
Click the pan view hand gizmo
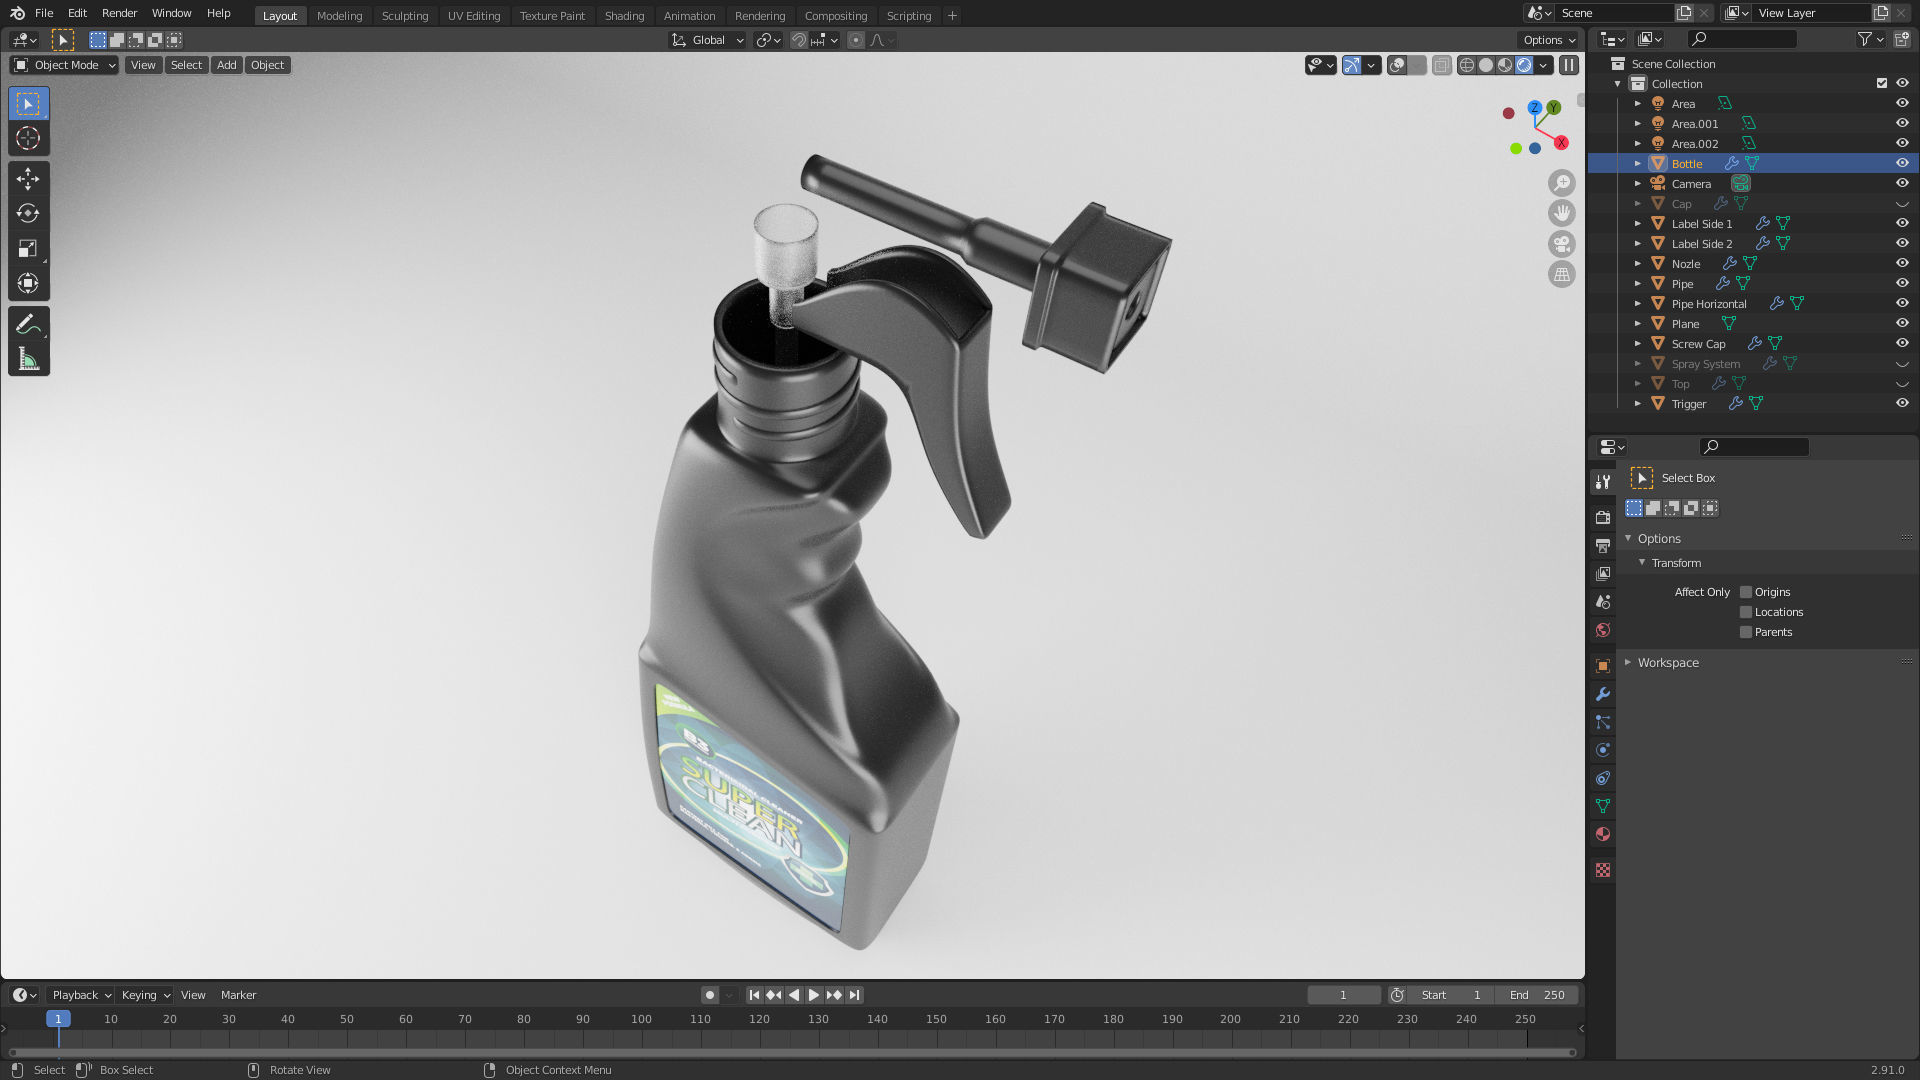coord(1561,213)
